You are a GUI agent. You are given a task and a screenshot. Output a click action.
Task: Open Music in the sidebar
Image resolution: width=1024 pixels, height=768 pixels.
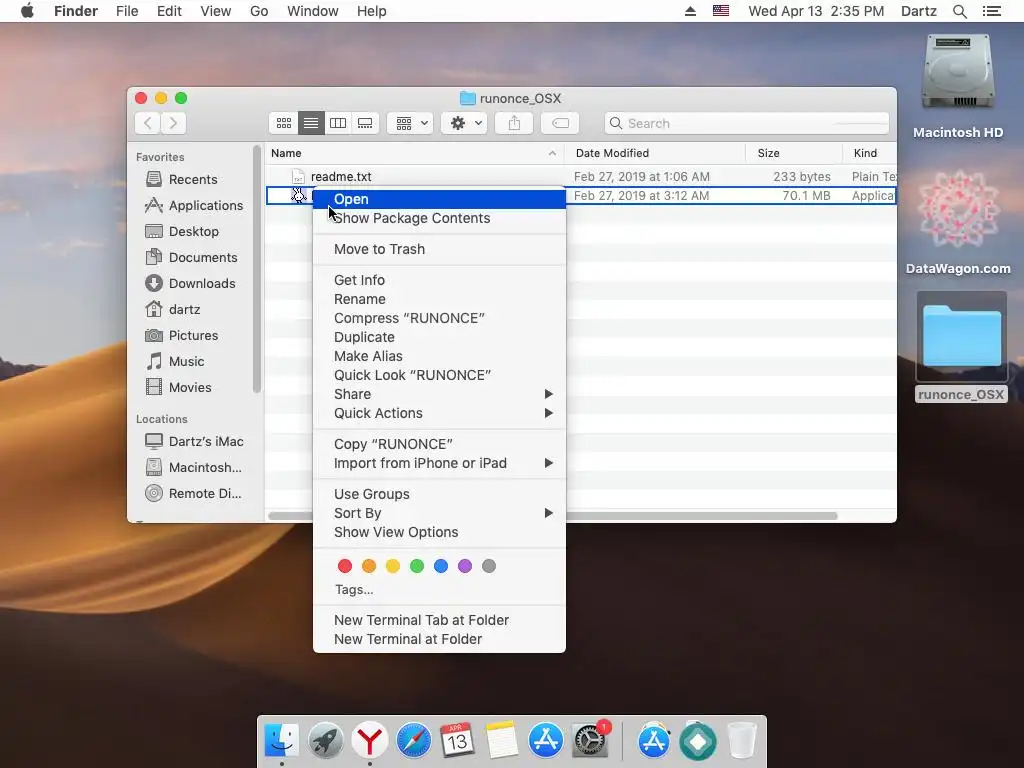tap(174, 361)
